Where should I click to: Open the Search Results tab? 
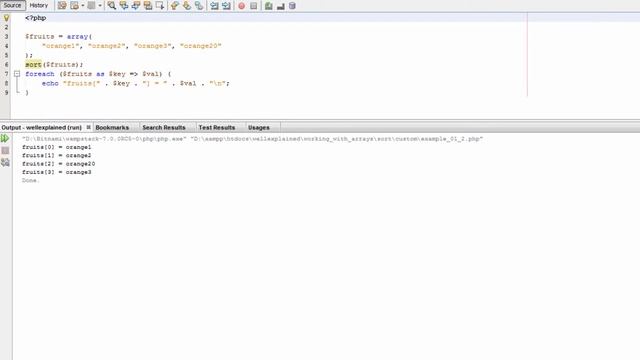(x=164, y=127)
